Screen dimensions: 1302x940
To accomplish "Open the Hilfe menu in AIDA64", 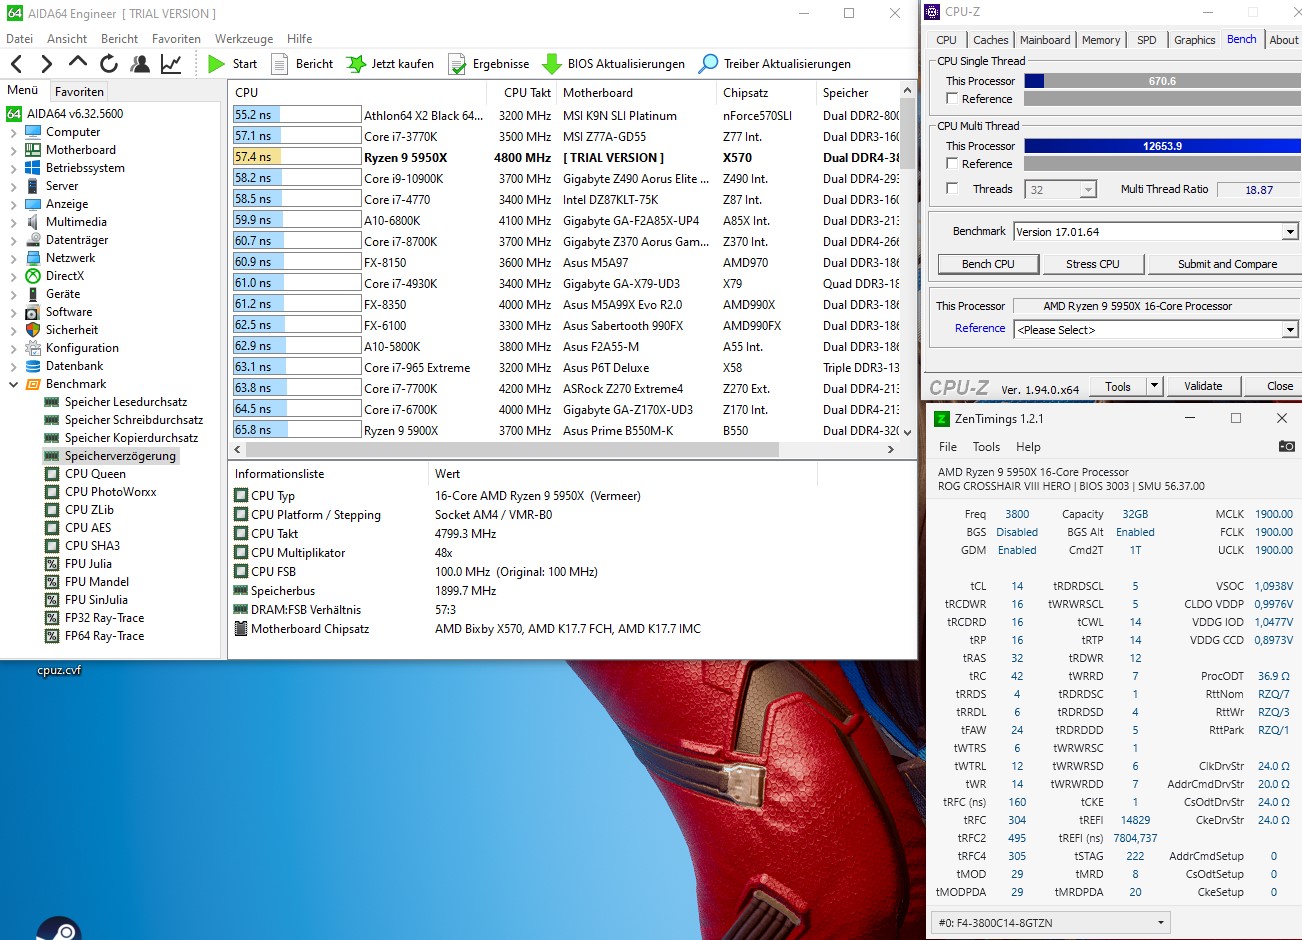I will (300, 39).
